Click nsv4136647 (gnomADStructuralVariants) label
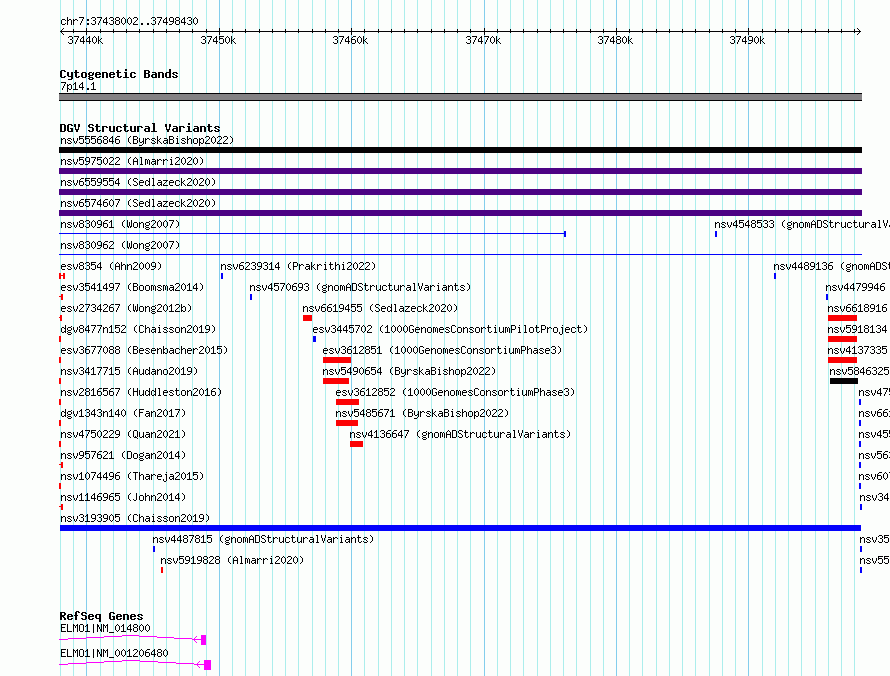This screenshot has height=676, width=890. 460,434
